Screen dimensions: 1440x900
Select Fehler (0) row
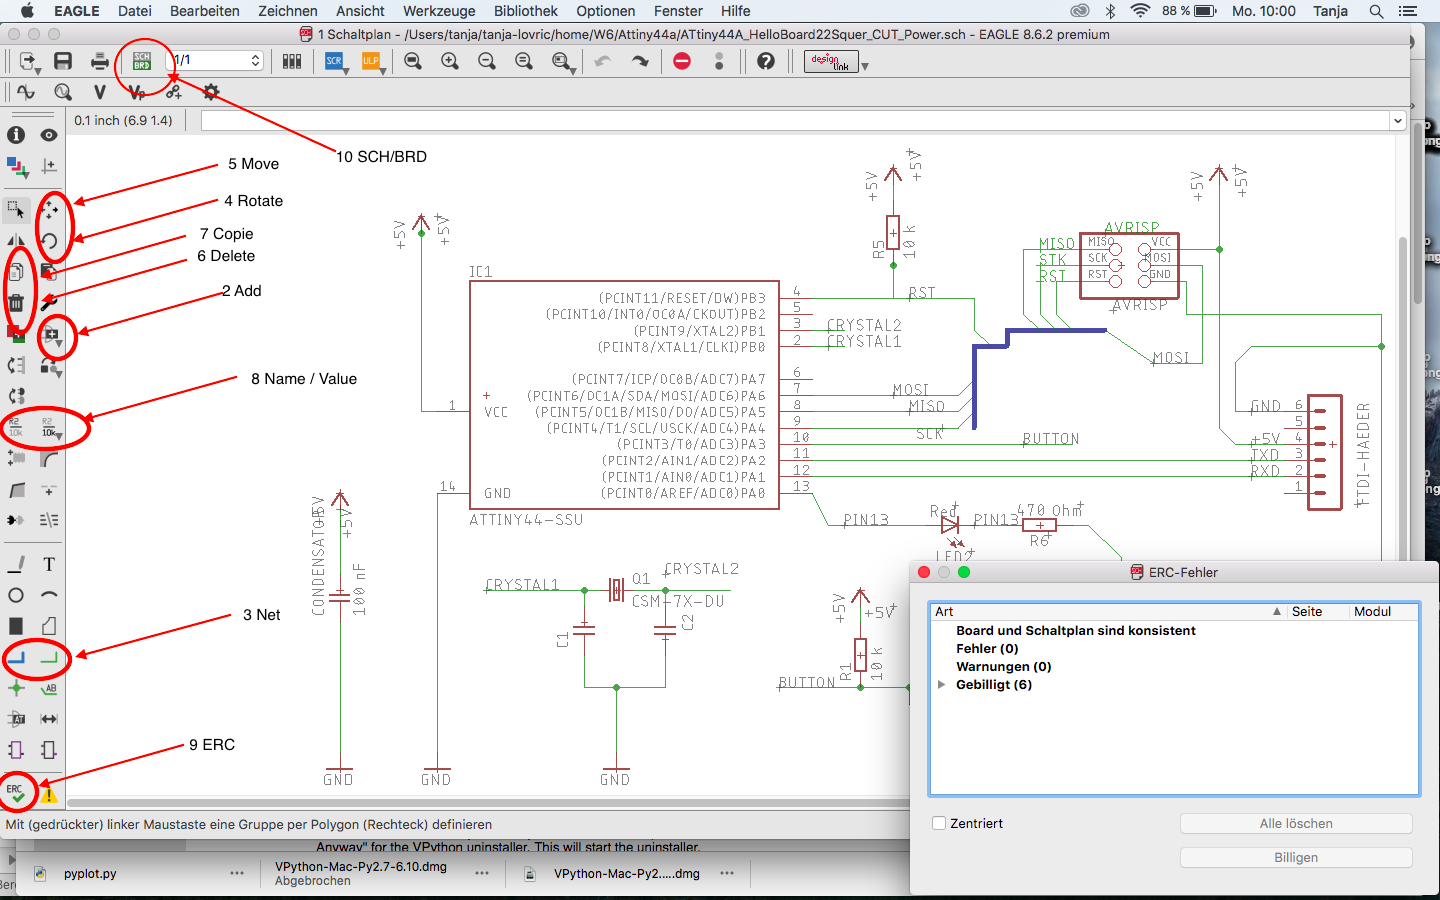pos(988,649)
